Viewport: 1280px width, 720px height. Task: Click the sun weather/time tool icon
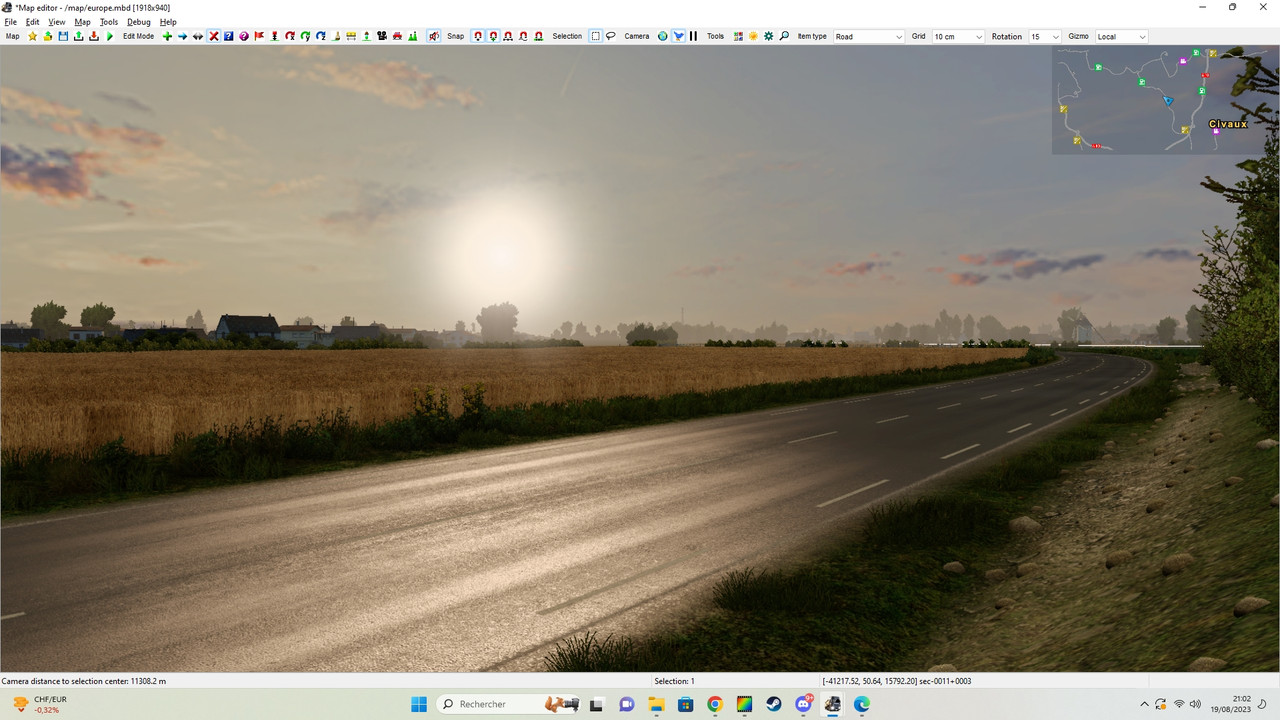click(x=753, y=36)
